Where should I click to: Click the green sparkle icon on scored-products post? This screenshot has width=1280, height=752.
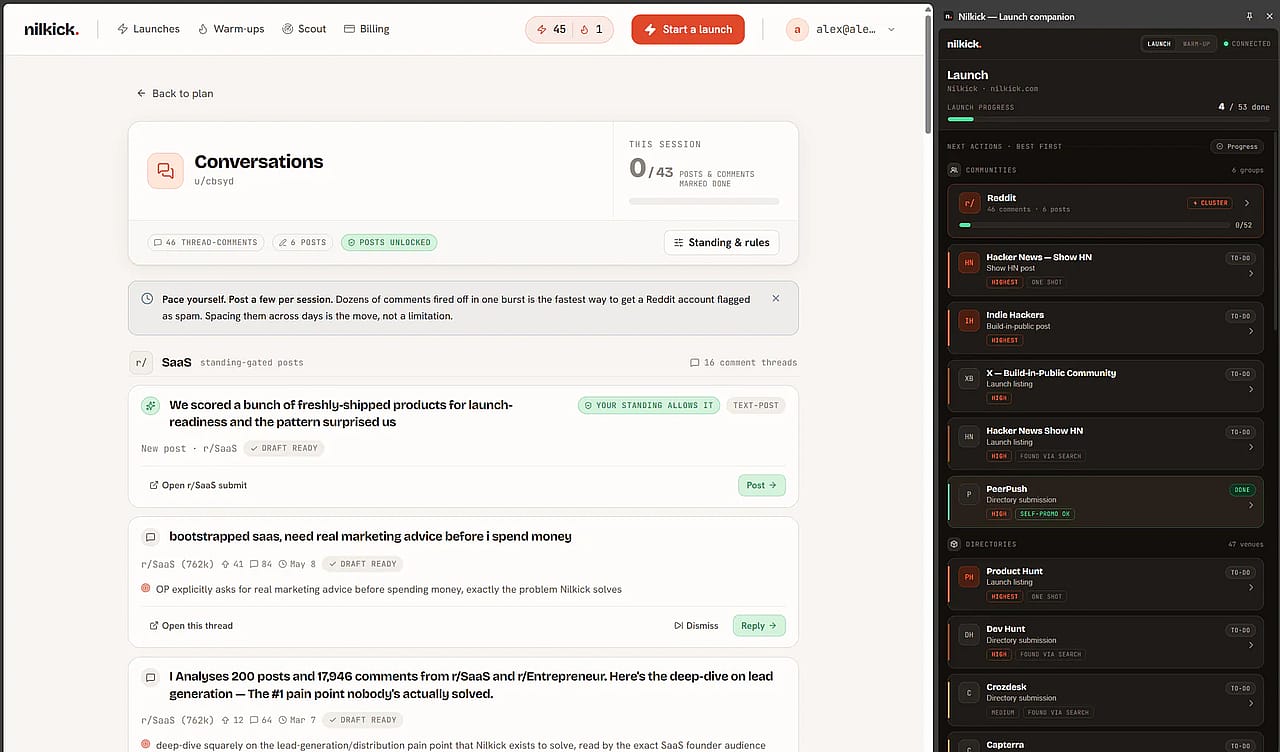pos(150,405)
